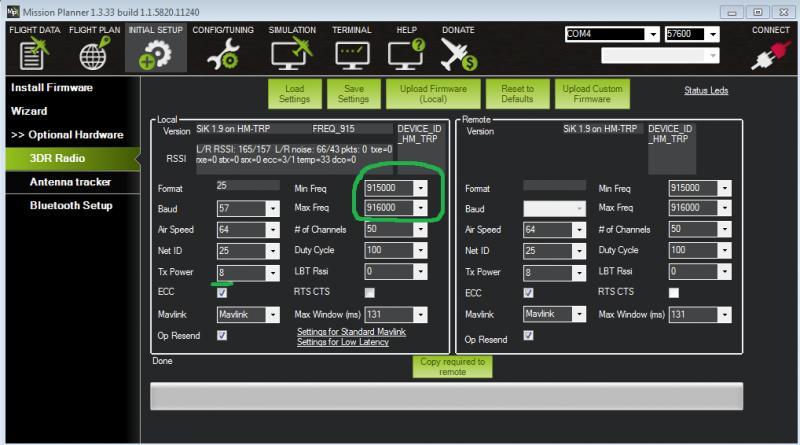Click the Load Settings button

294,94
